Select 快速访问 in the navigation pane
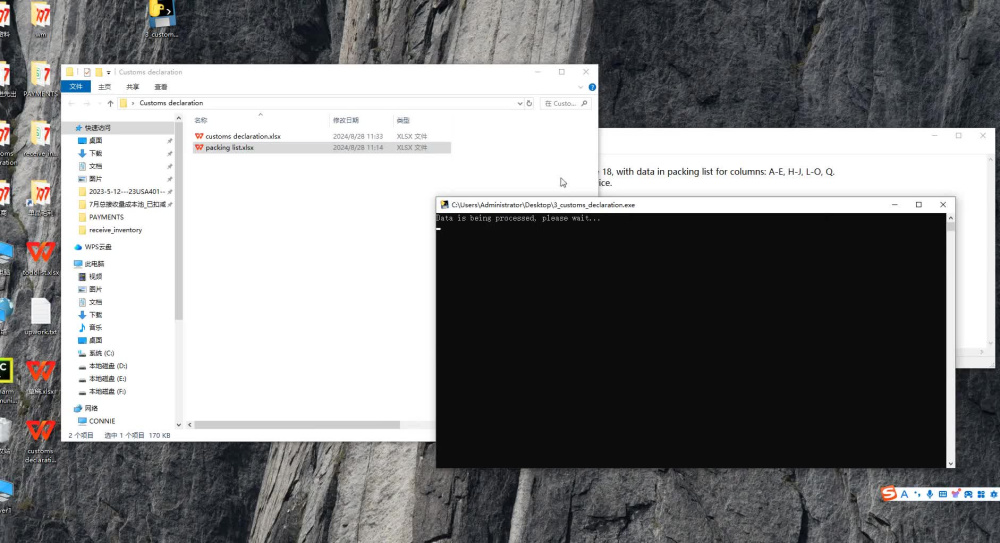Image resolution: width=1000 pixels, height=543 pixels. [x=98, y=128]
